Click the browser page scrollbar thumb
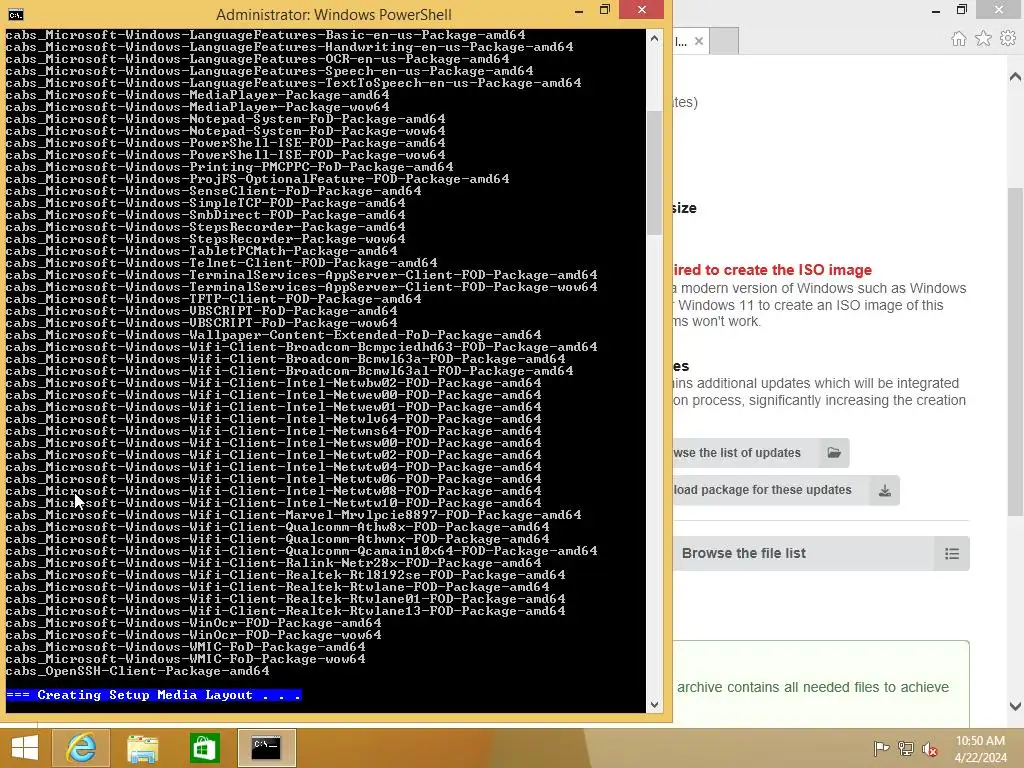The image size is (1024, 768). click(1015, 353)
